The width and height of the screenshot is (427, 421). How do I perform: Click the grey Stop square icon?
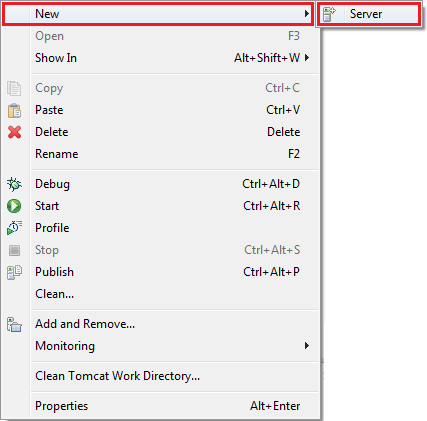tap(14, 250)
